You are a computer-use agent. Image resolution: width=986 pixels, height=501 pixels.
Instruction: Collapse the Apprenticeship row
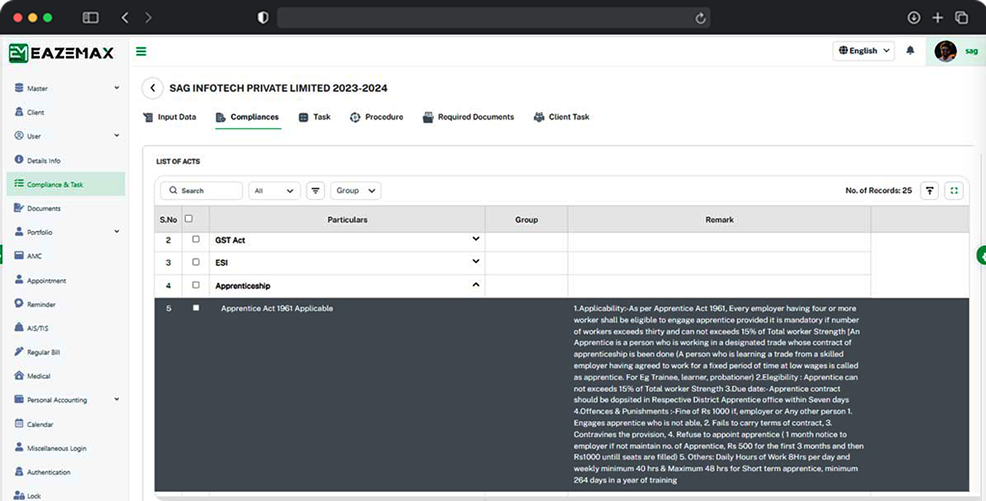tap(475, 285)
